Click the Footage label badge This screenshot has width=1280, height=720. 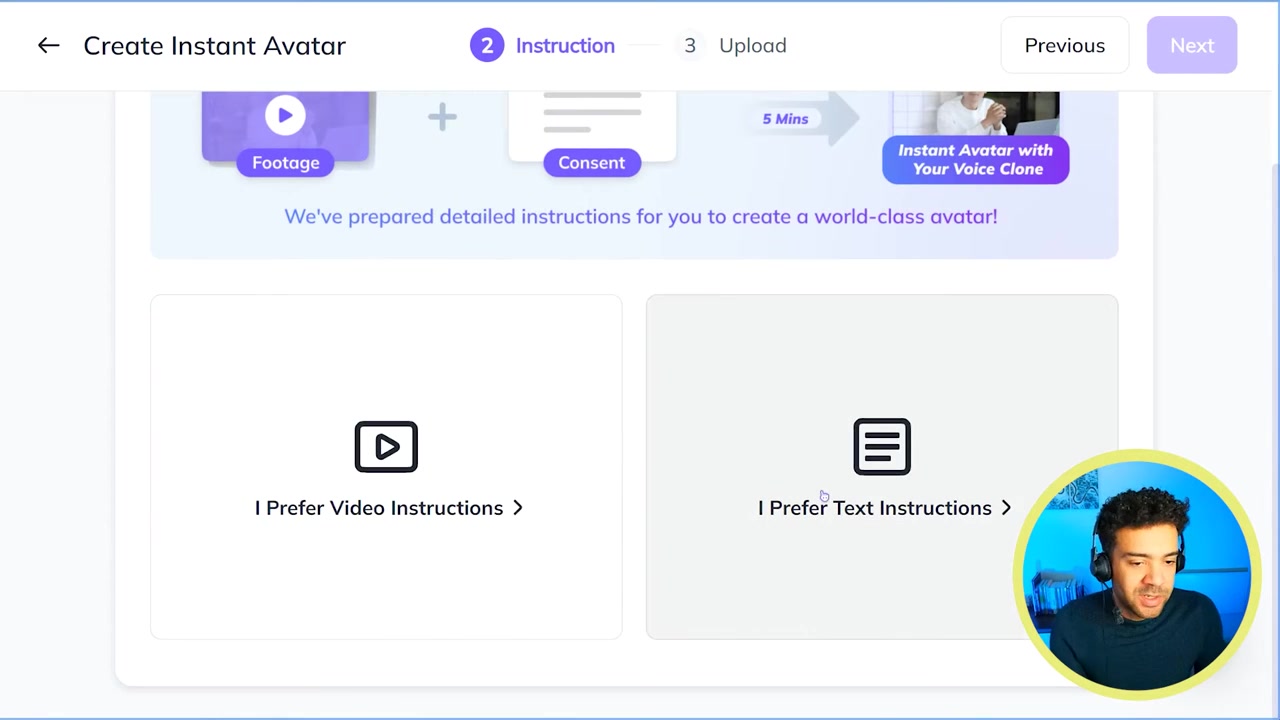coord(286,163)
